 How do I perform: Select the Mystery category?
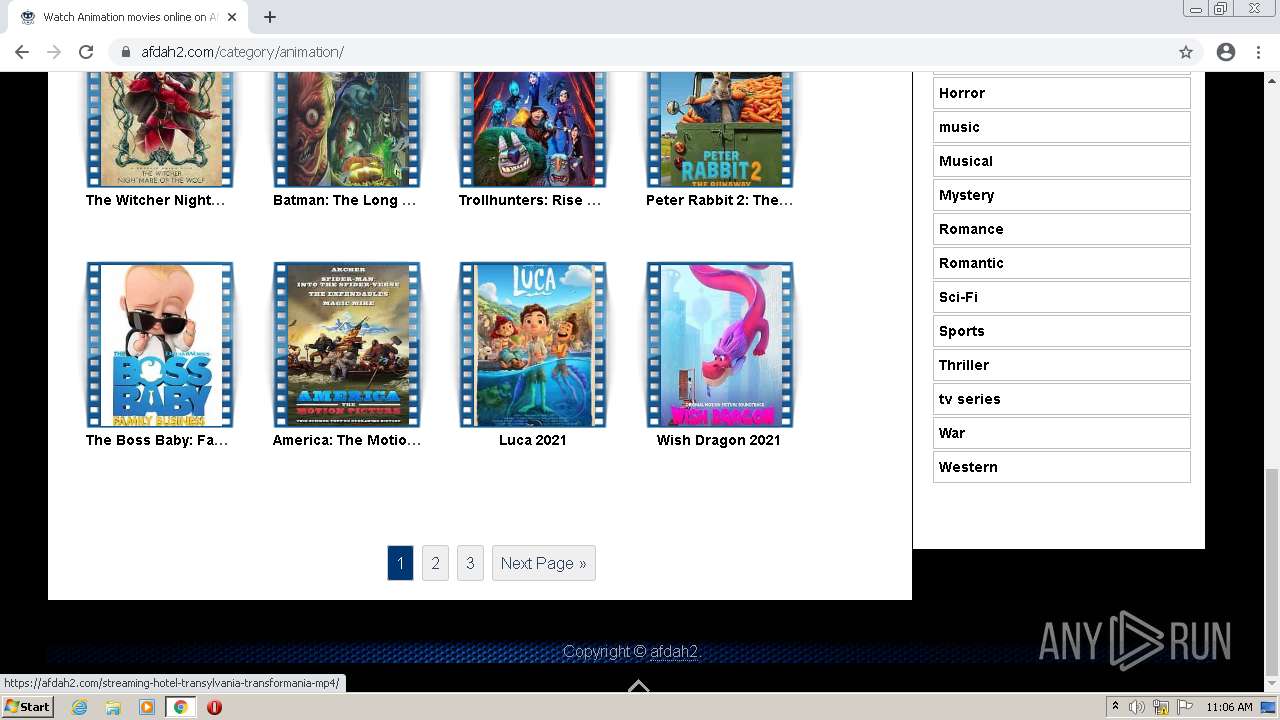[1062, 195]
